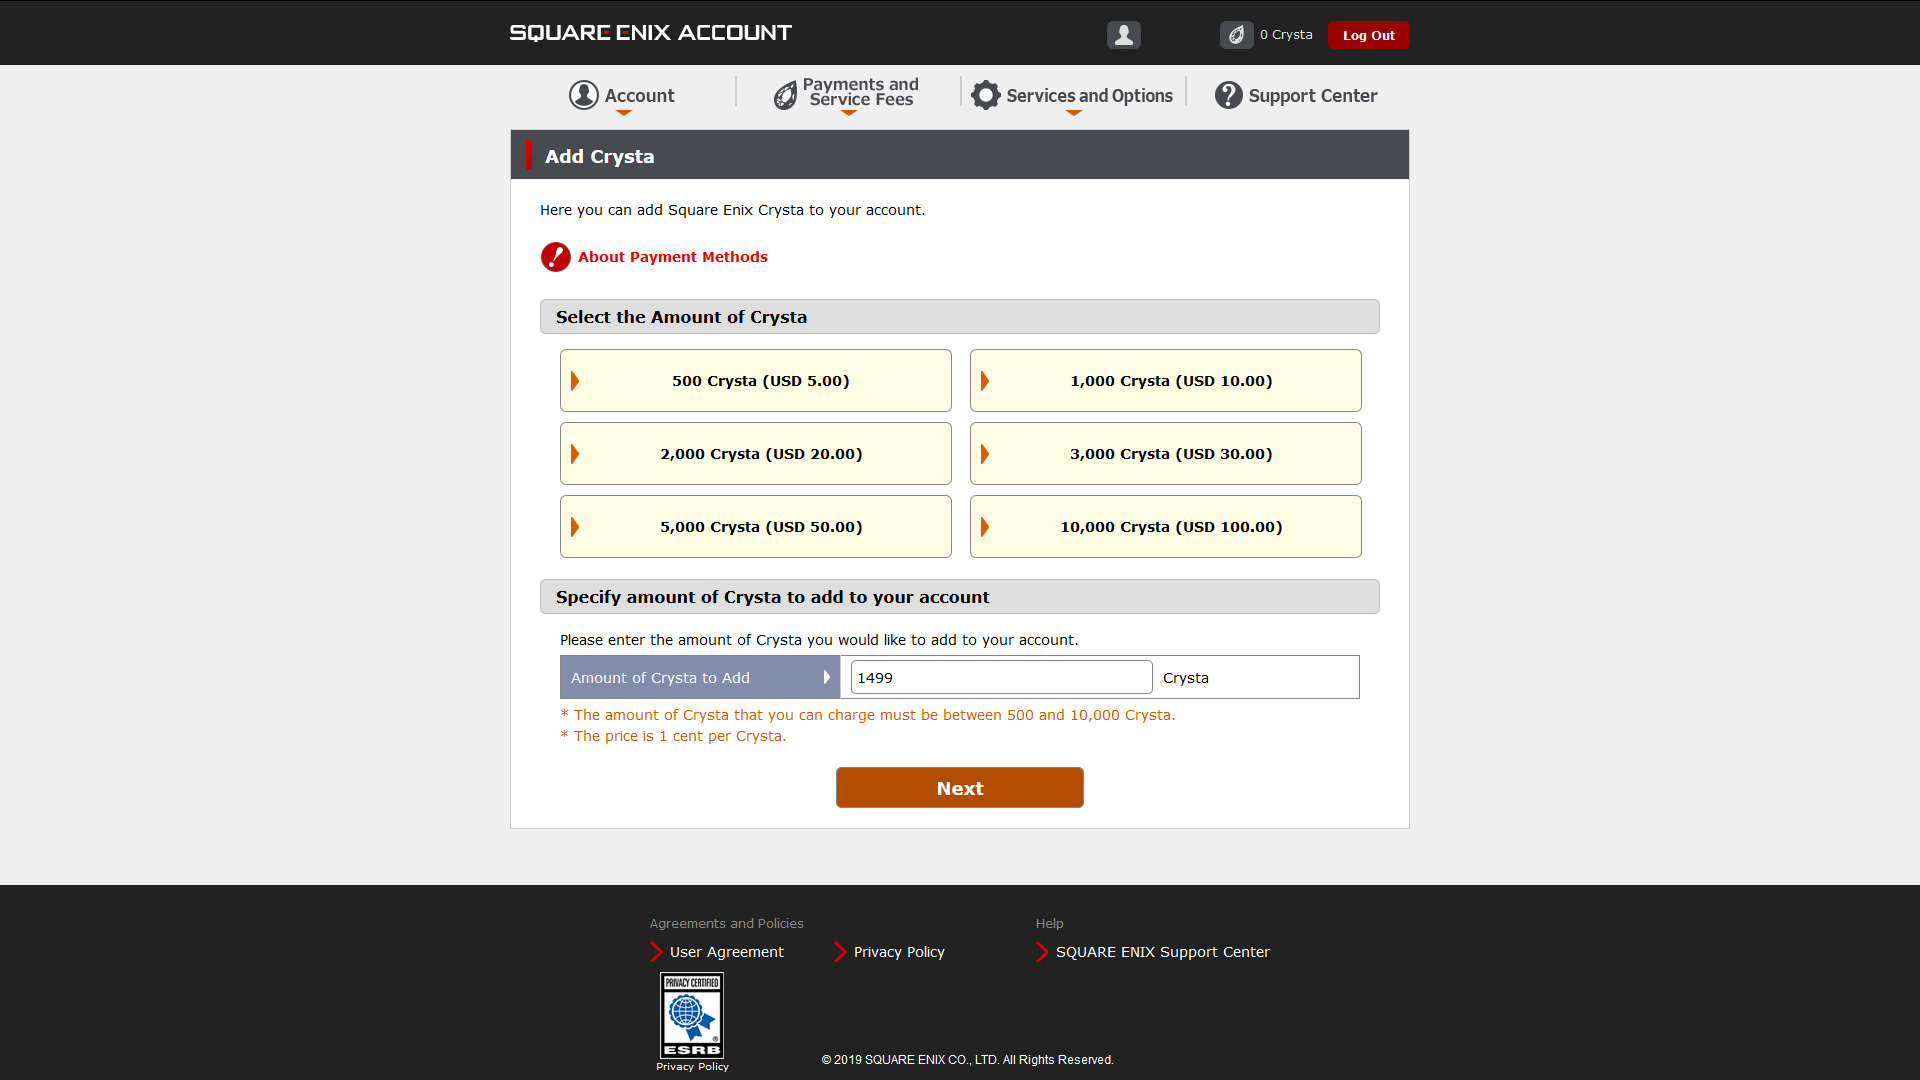Click the Square Enix Account logo
The image size is (1920, 1080).
(x=651, y=33)
